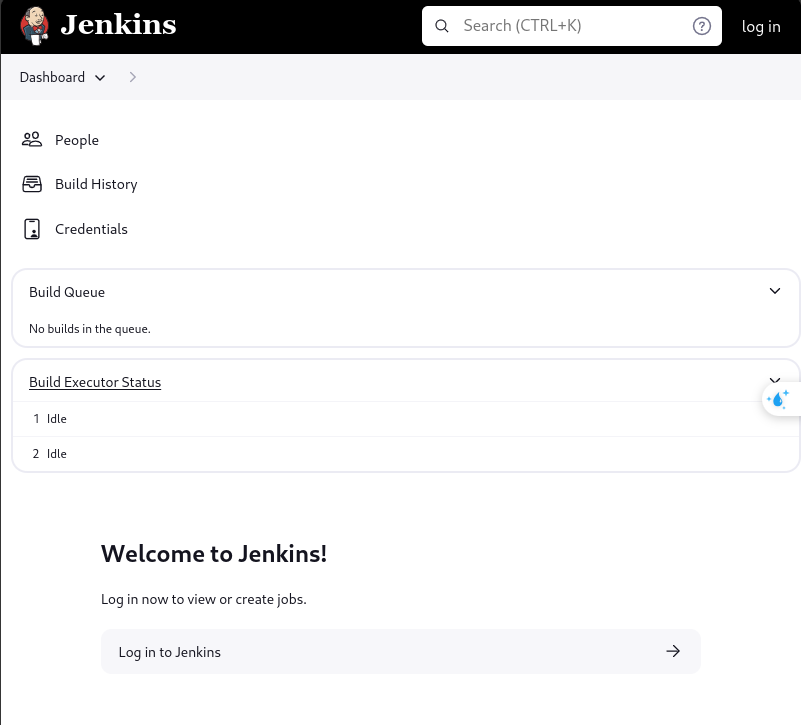Collapse the Build Executor Status panel
Image resolution: width=801 pixels, height=725 pixels.
click(774, 380)
